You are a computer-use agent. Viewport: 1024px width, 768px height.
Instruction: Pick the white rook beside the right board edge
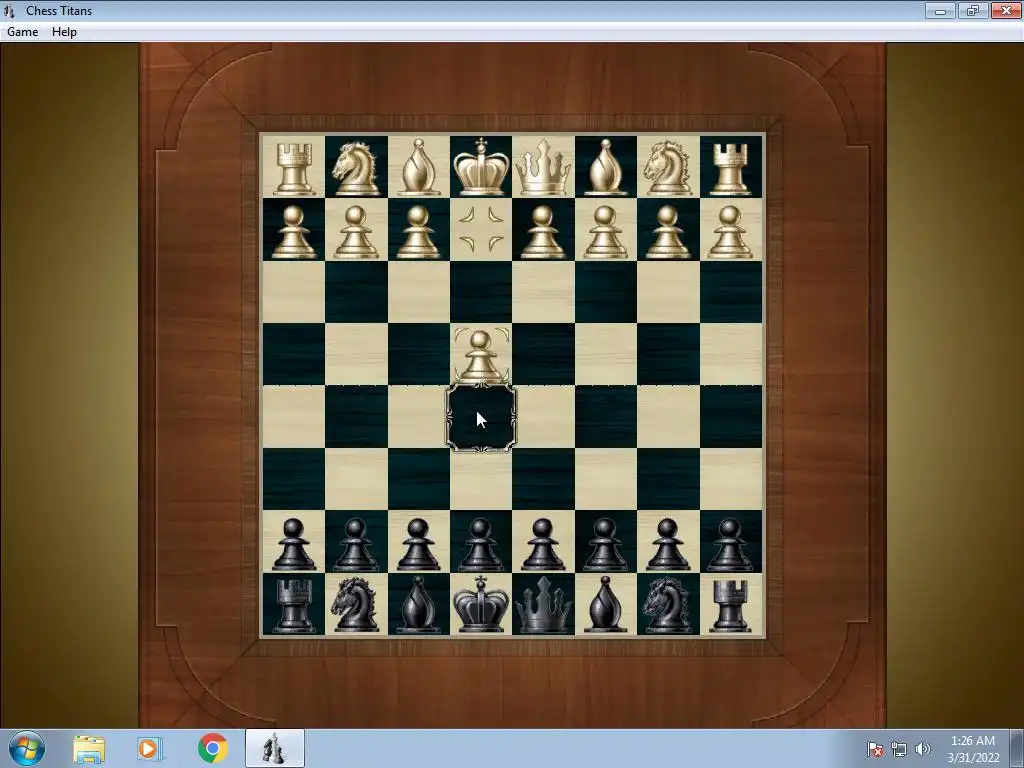tap(730, 168)
